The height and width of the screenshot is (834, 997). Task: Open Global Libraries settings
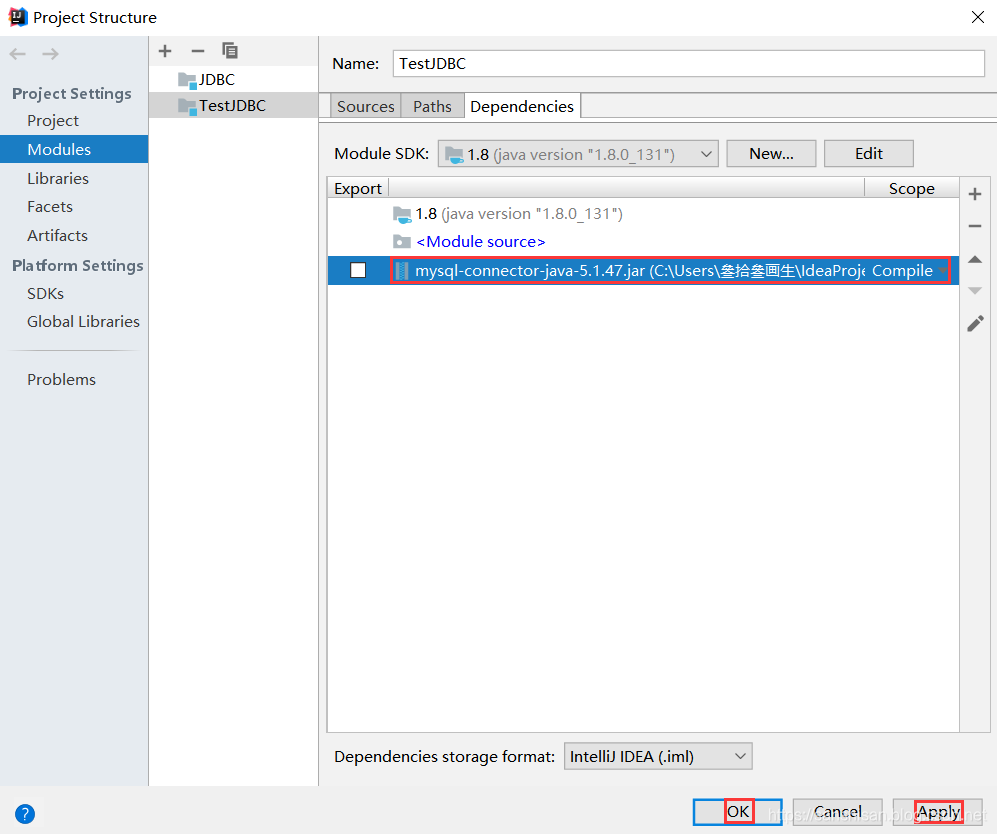[83, 322]
